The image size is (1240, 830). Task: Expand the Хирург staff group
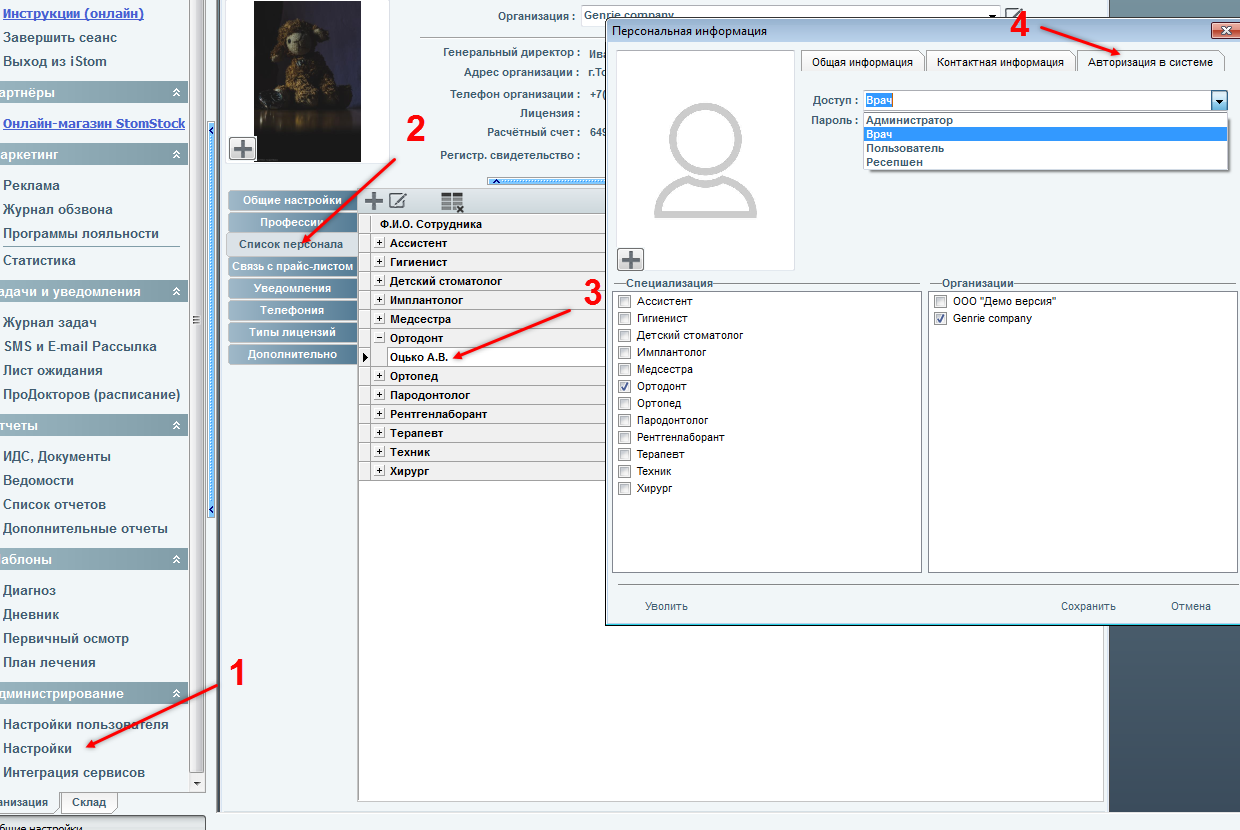(379, 471)
